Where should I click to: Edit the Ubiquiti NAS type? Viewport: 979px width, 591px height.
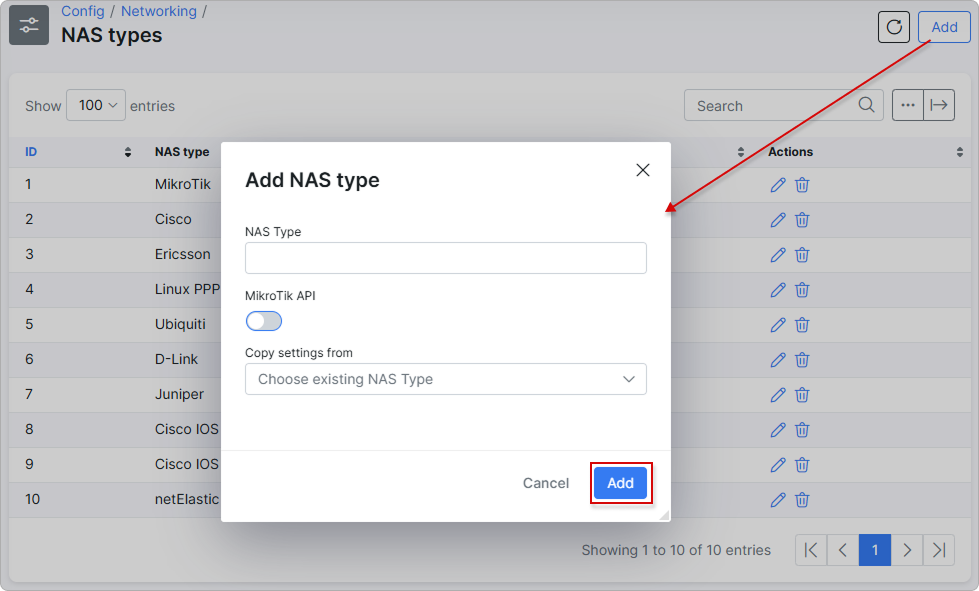pos(777,325)
